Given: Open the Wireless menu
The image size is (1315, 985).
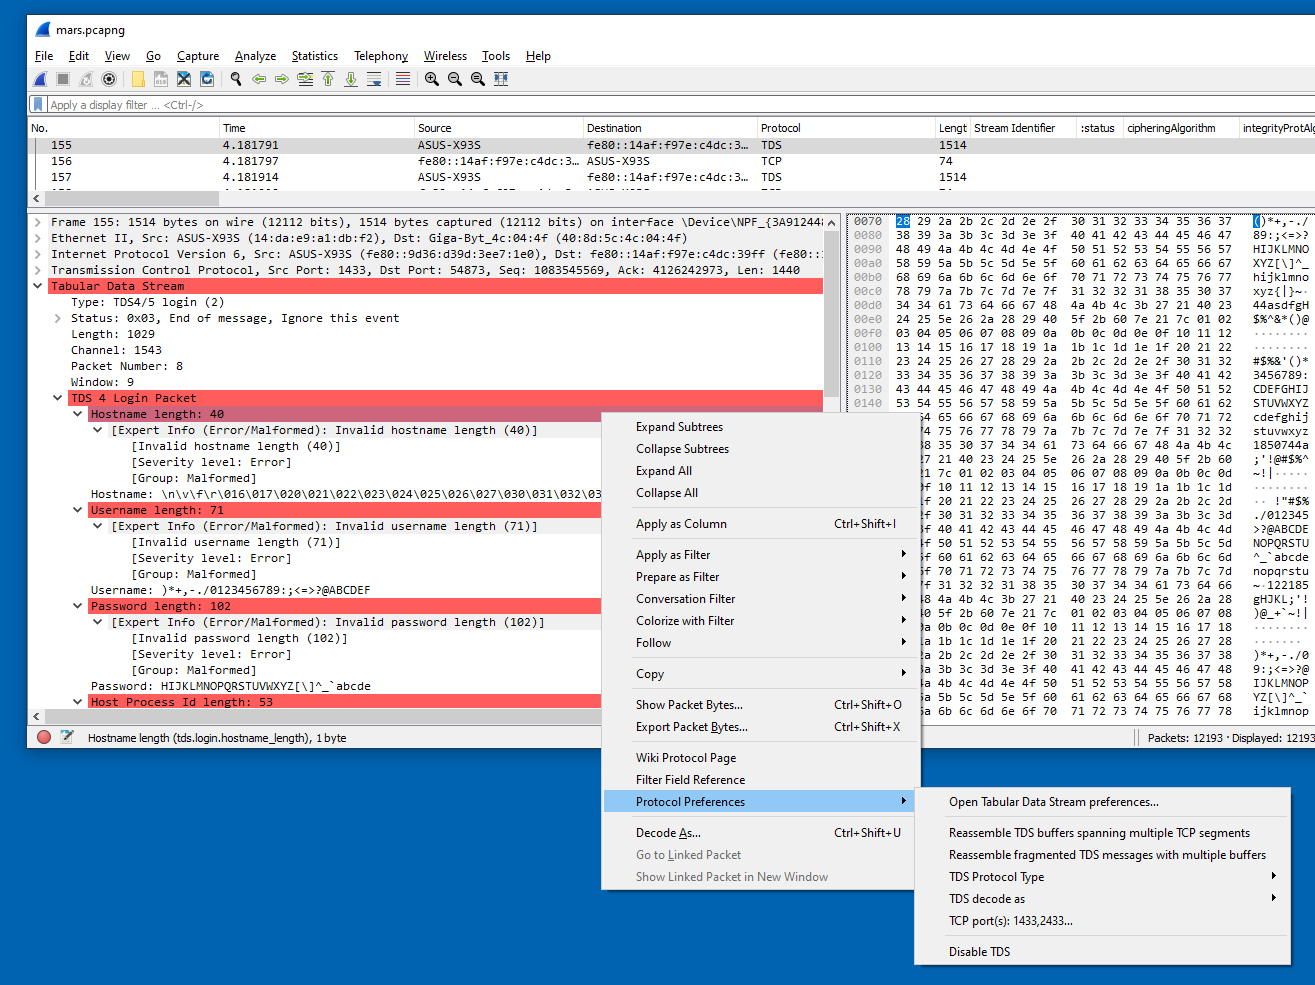Looking at the screenshot, I should coord(445,56).
